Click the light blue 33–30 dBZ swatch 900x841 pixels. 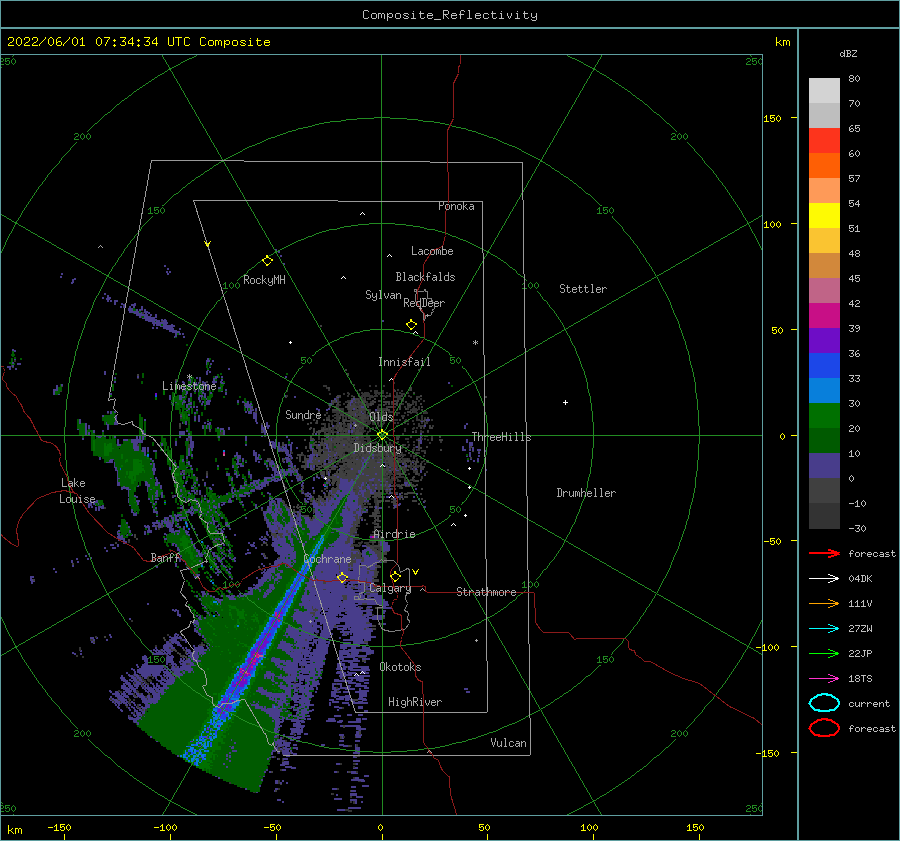tap(824, 391)
